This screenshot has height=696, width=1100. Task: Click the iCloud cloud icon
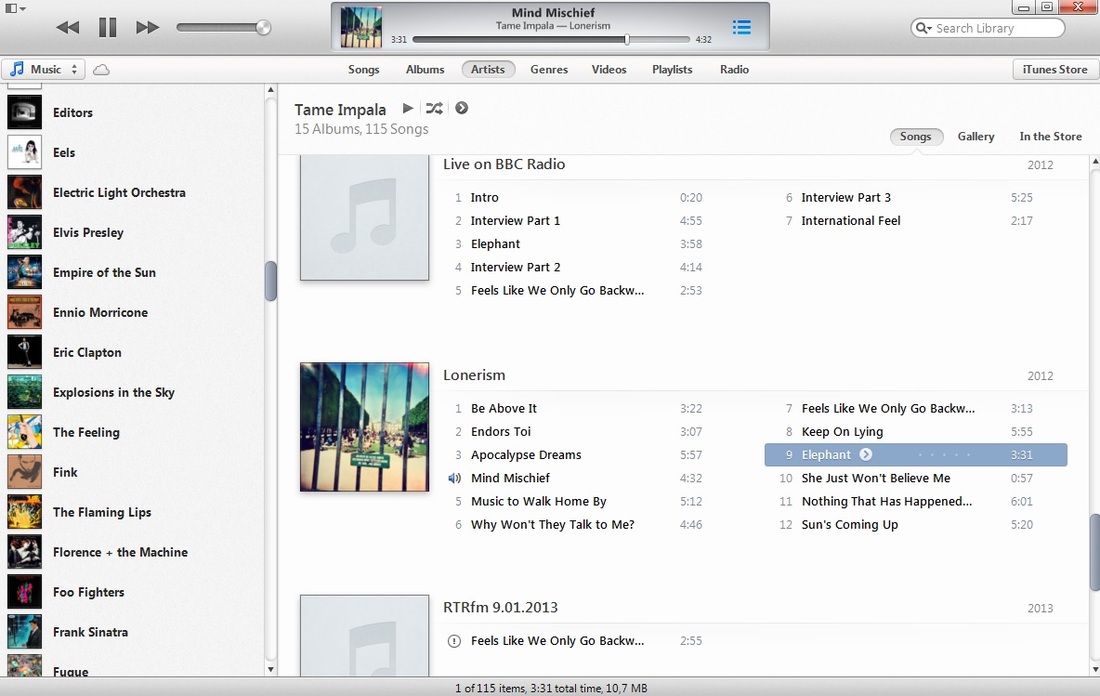coord(101,69)
